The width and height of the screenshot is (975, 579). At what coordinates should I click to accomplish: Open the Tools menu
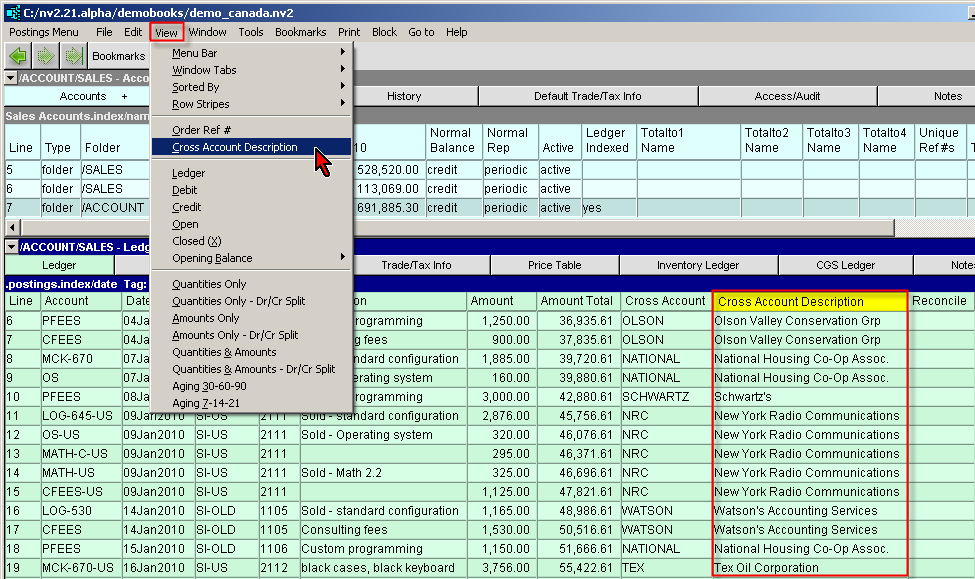pos(251,32)
